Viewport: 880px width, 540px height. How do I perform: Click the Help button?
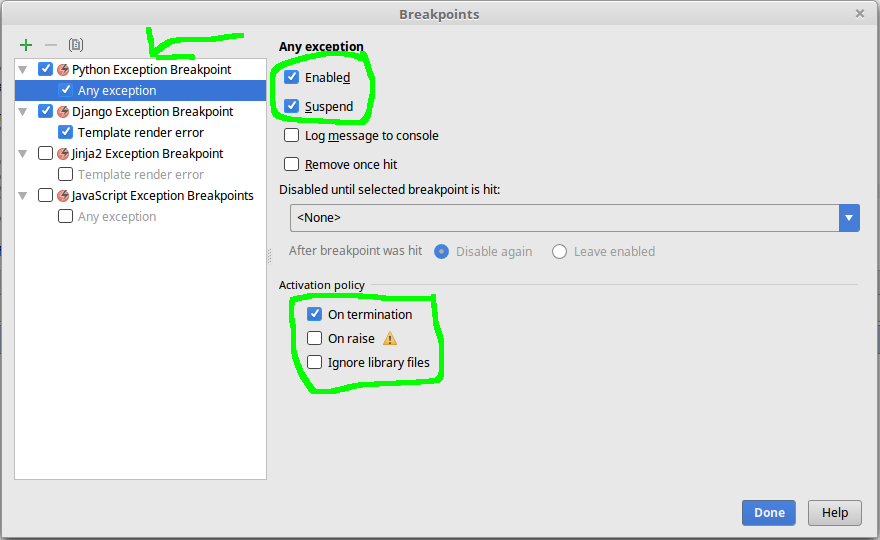834,513
